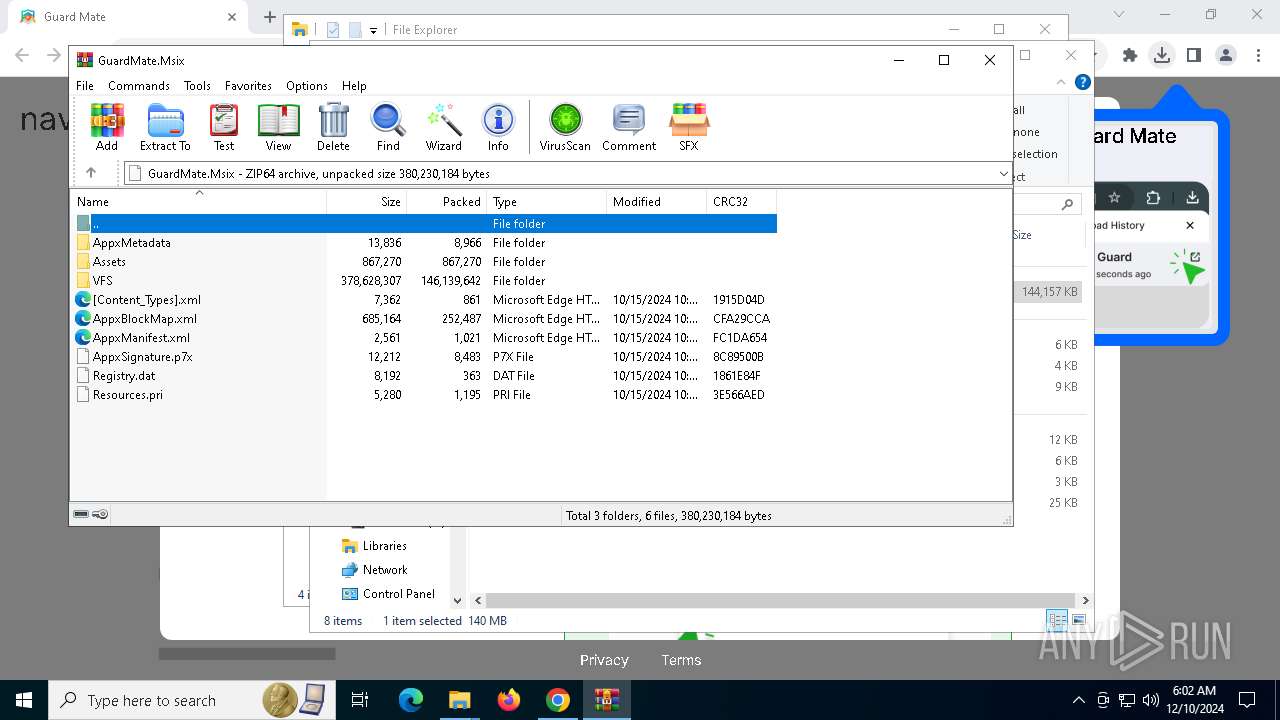Sort list by Size column header
The width and height of the screenshot is (1280, 720).
point(367,201)
